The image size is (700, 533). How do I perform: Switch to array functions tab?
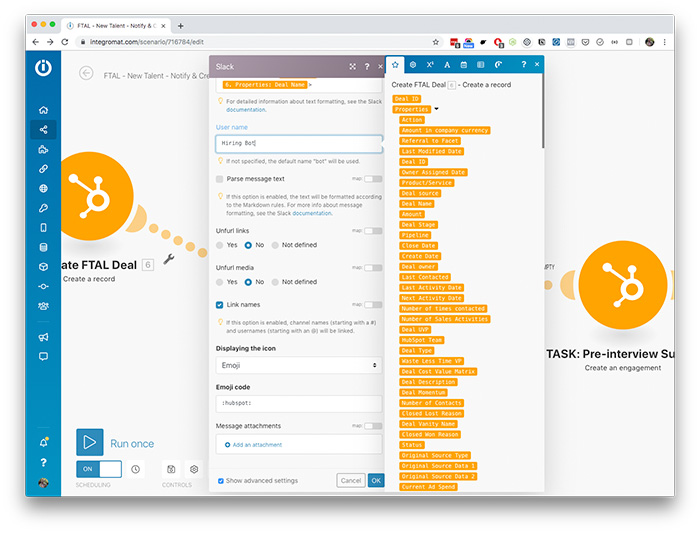coord(480,65)
